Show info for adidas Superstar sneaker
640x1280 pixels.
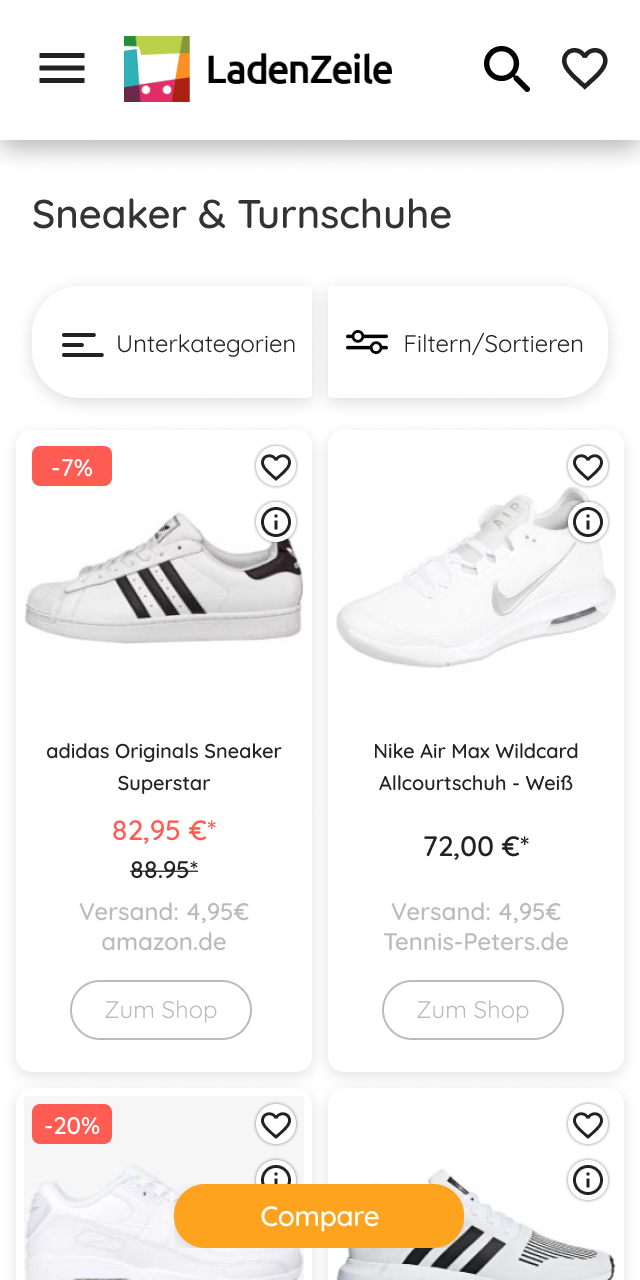(276, 521)
